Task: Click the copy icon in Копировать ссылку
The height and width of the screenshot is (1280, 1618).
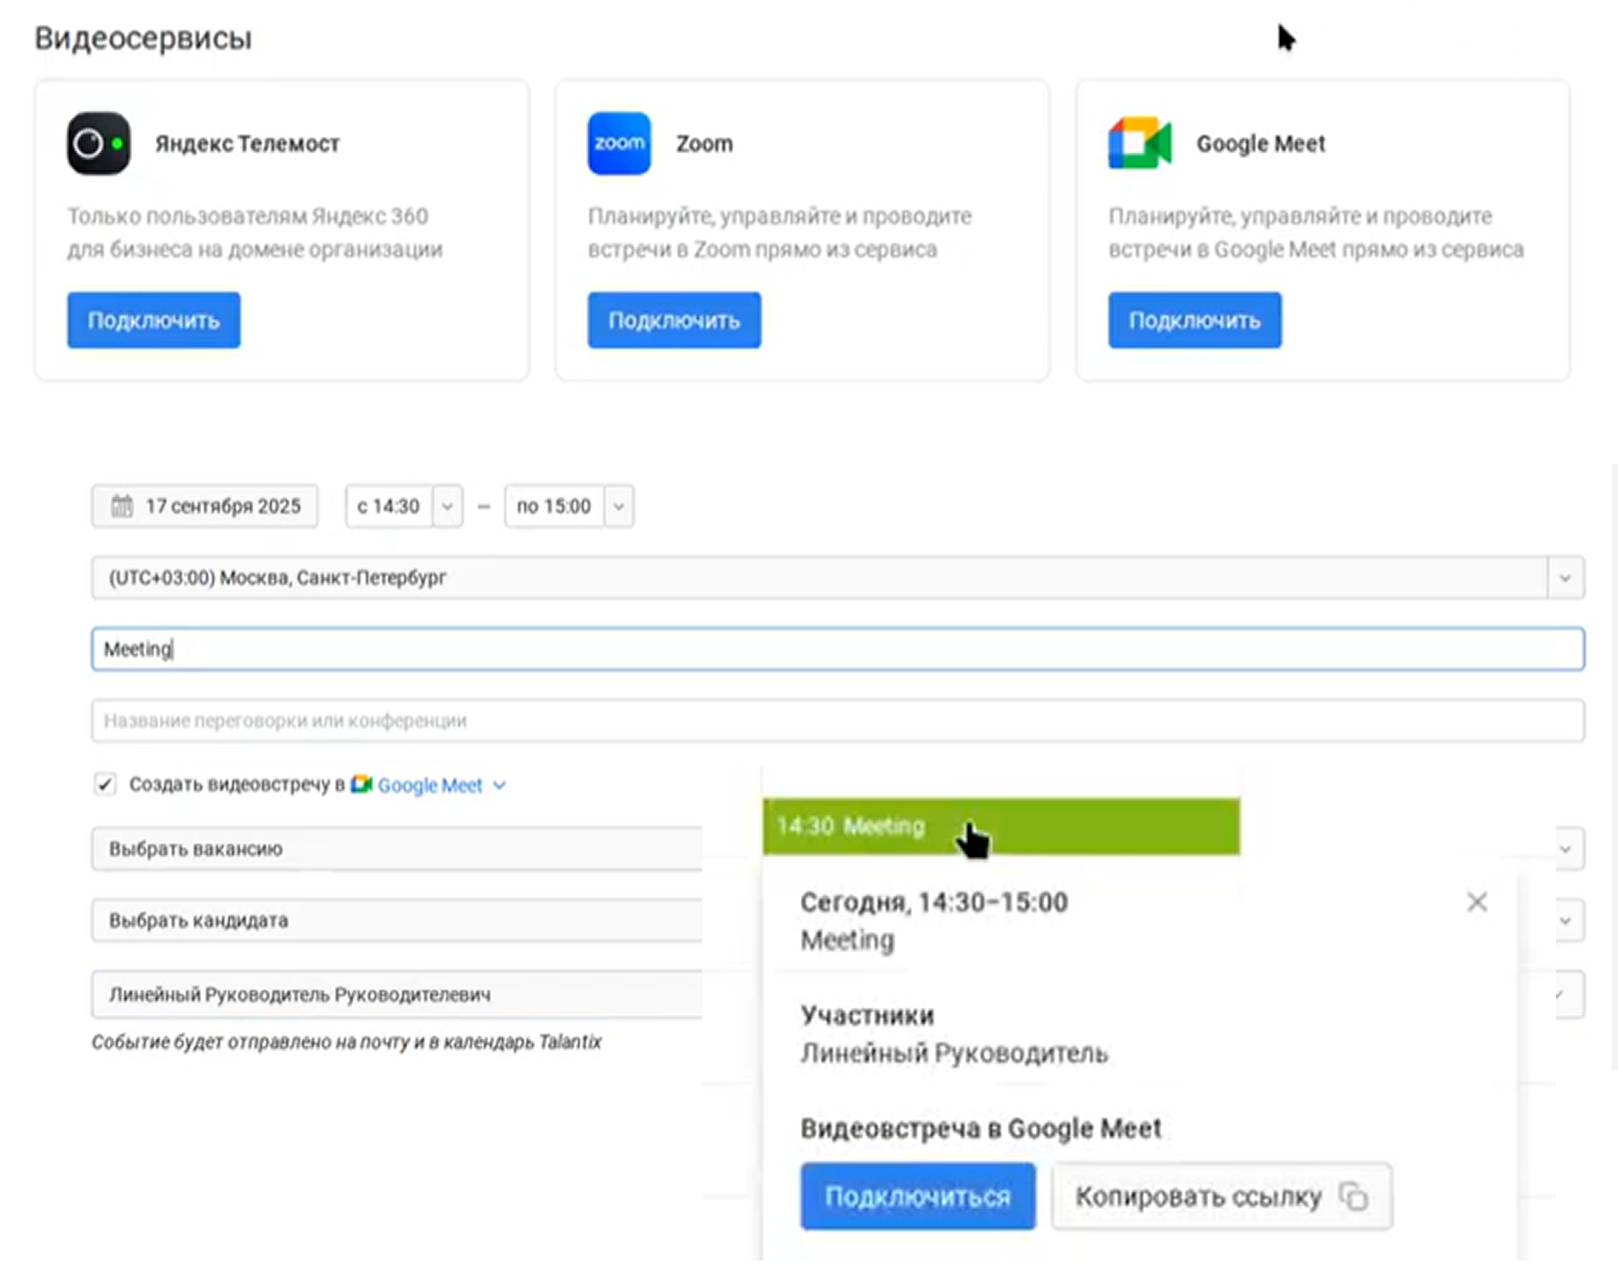Action: 1353,1196
